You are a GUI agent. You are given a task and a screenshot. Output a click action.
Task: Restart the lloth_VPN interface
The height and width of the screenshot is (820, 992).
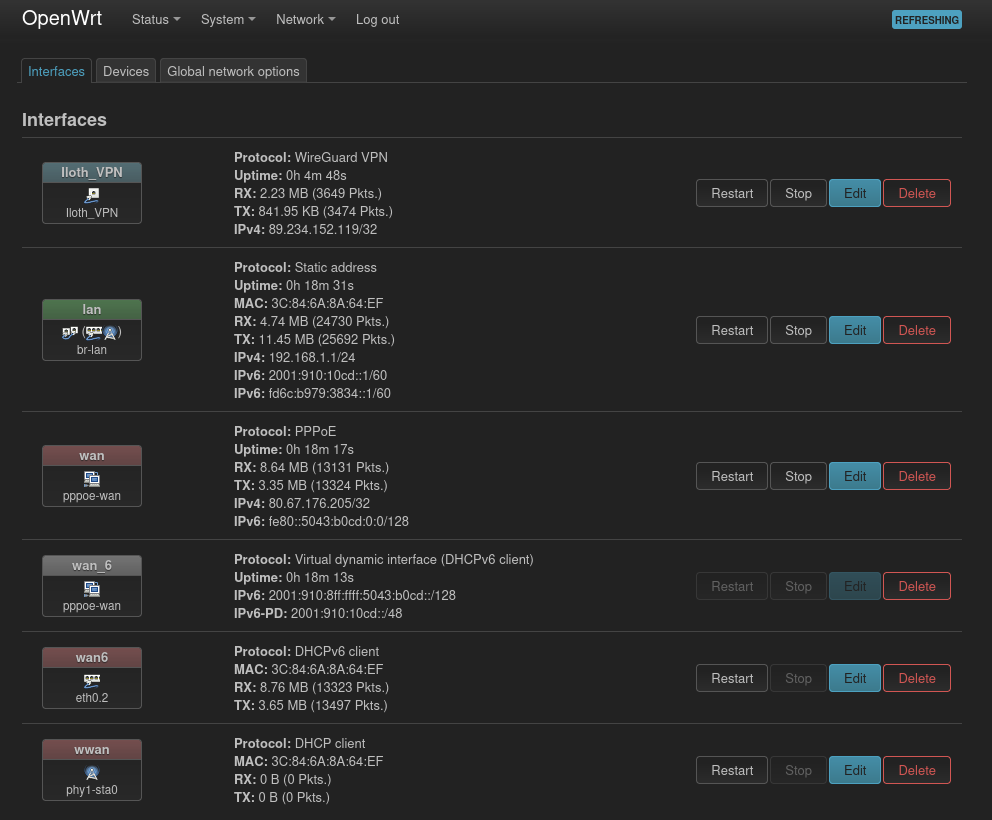732,193
